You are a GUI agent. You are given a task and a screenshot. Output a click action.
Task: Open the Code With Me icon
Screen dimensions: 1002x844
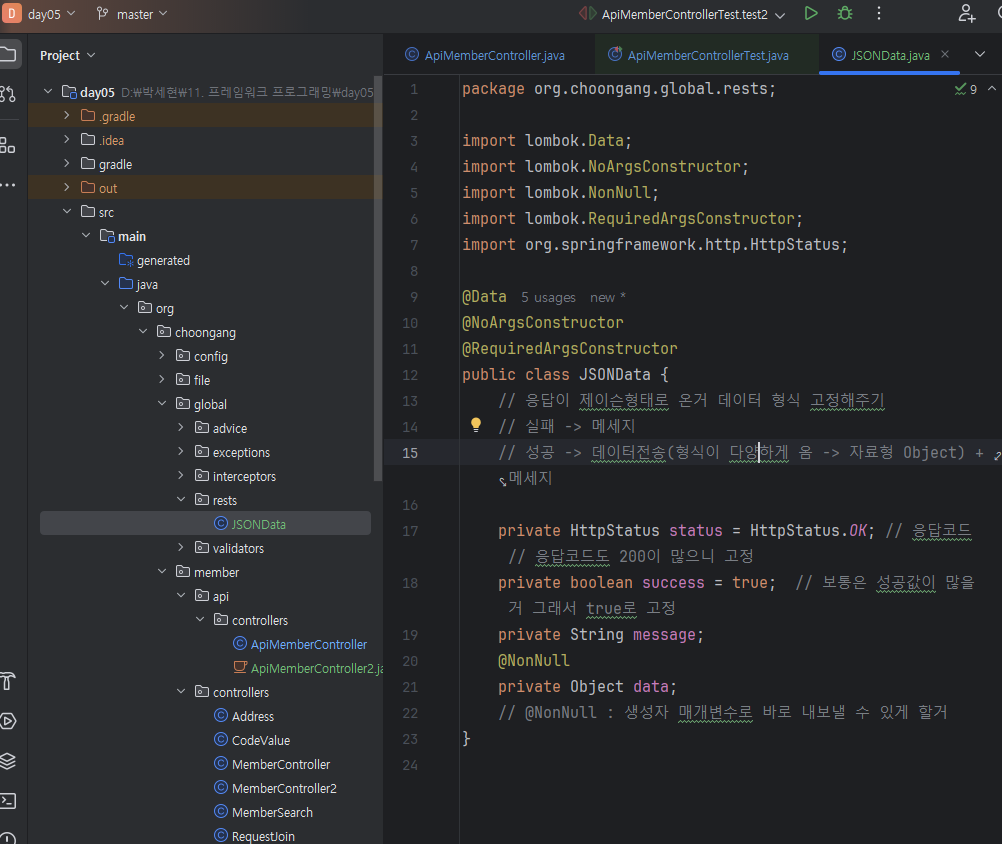click(x=966, y=14)
